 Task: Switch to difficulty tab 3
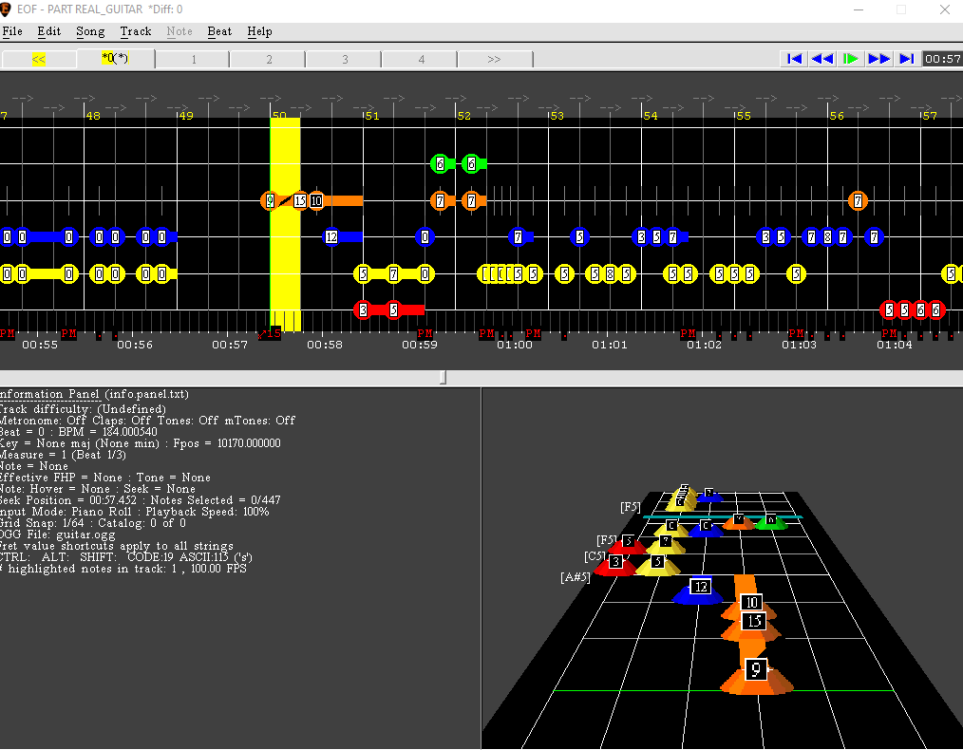(345, 59)
